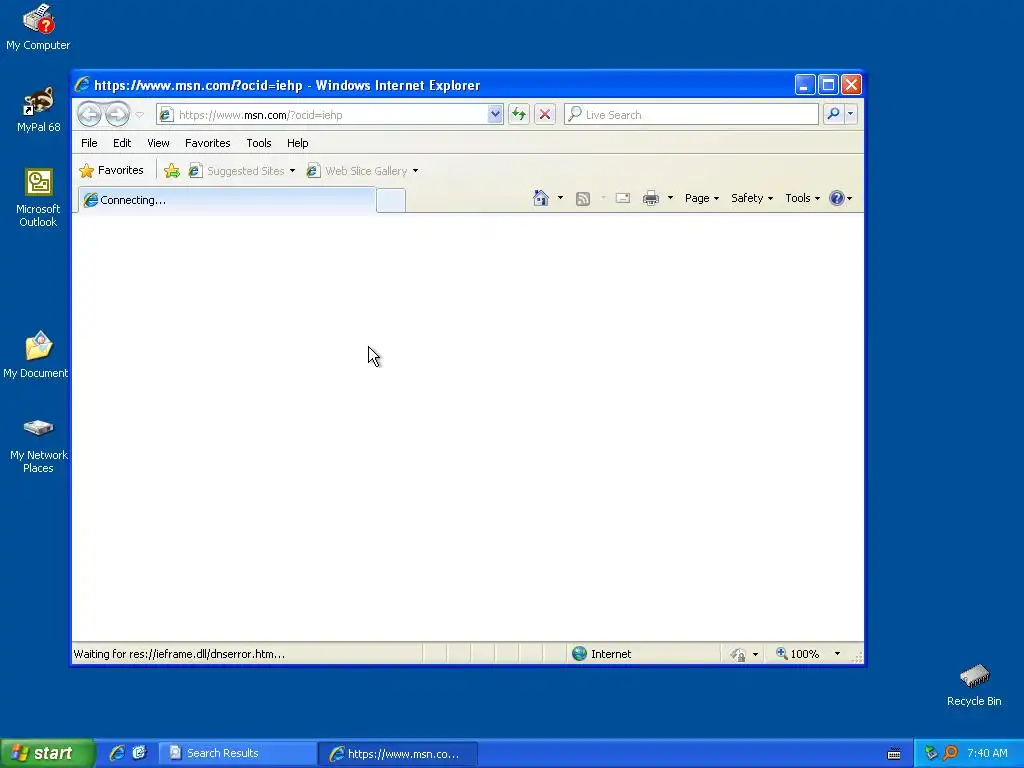Expand the zoom level dropdown arrow
The image size is (1024, 768).
837,654
